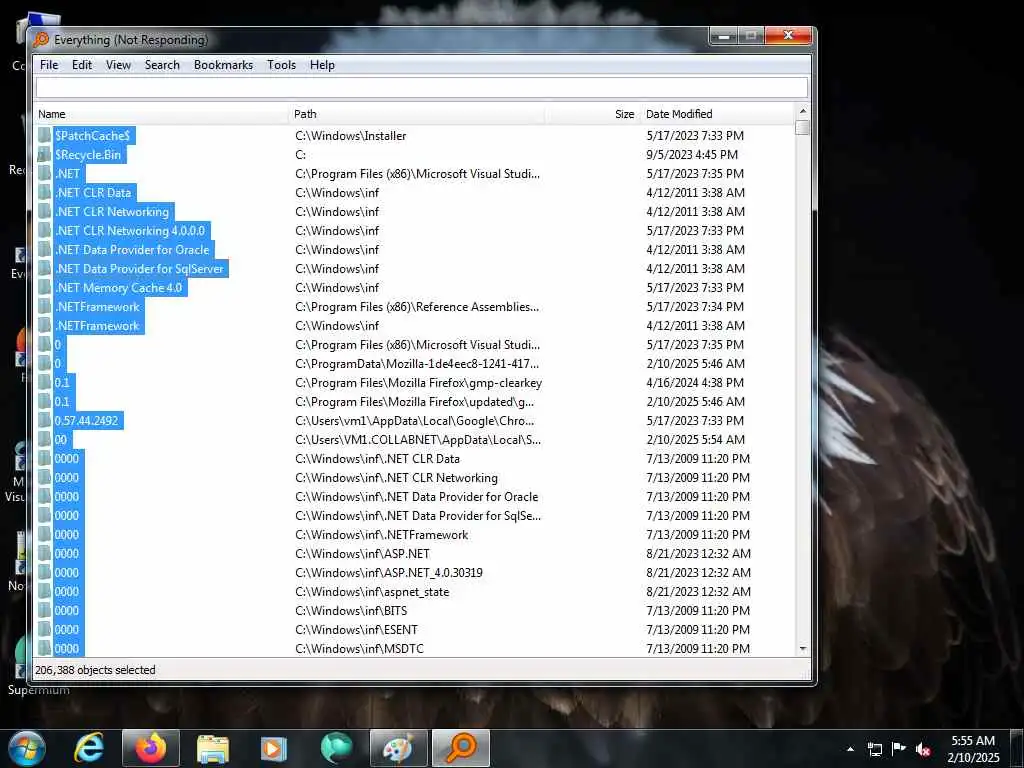
Task: Open the Bookmarks menu
Action: coord(223,65)
